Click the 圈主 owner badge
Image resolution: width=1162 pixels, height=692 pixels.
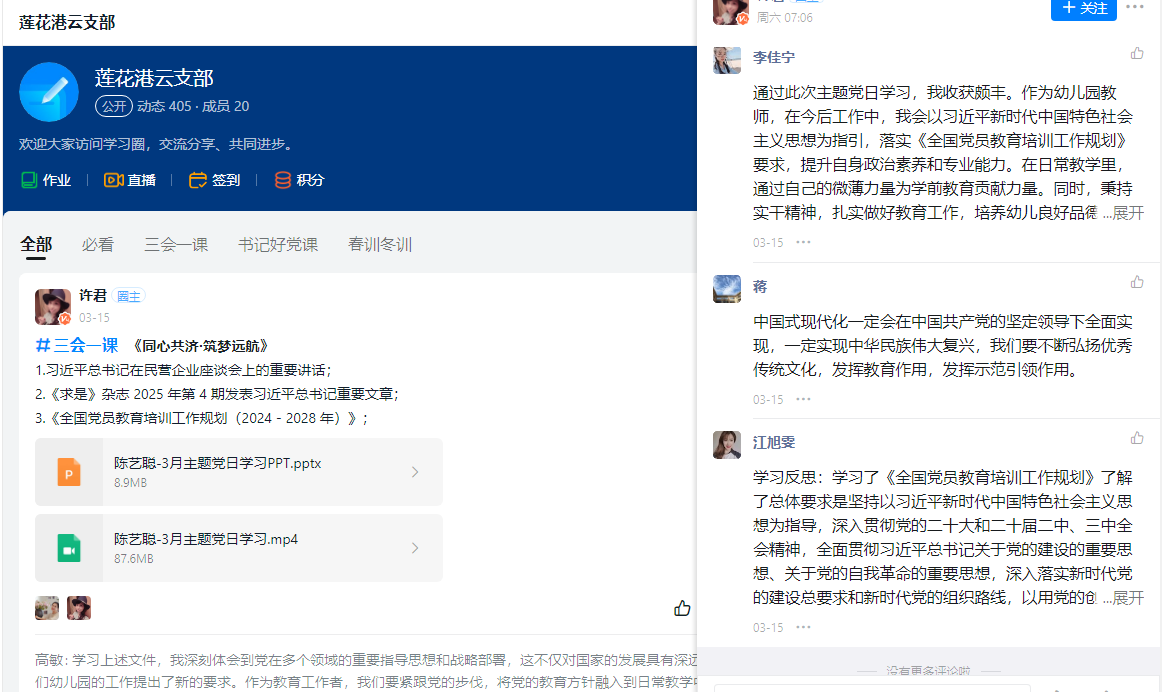pos(129,296)
